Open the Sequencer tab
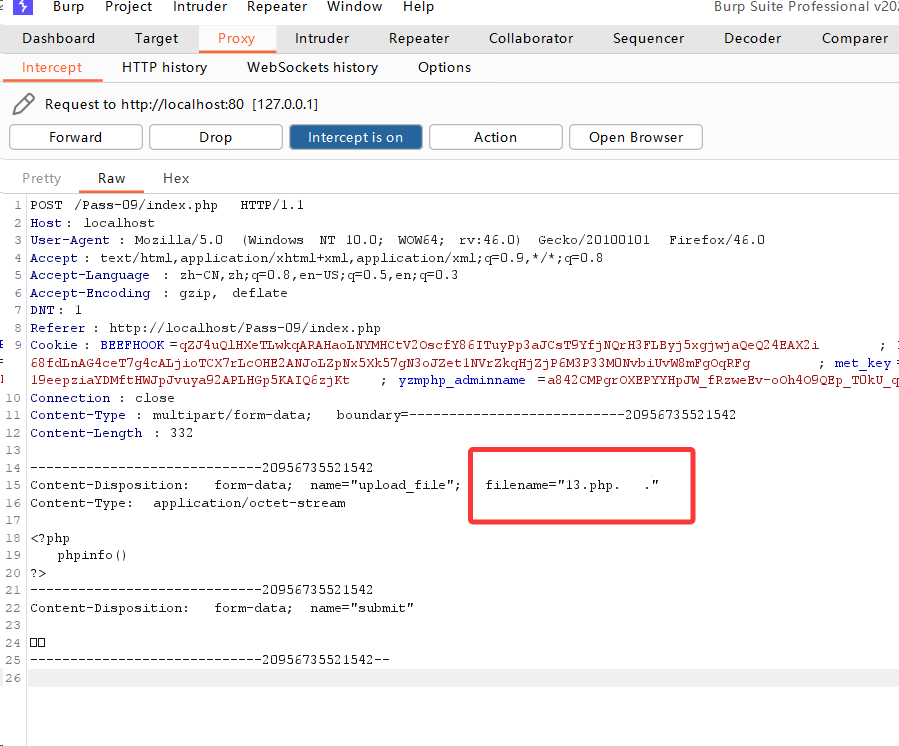 648,38
